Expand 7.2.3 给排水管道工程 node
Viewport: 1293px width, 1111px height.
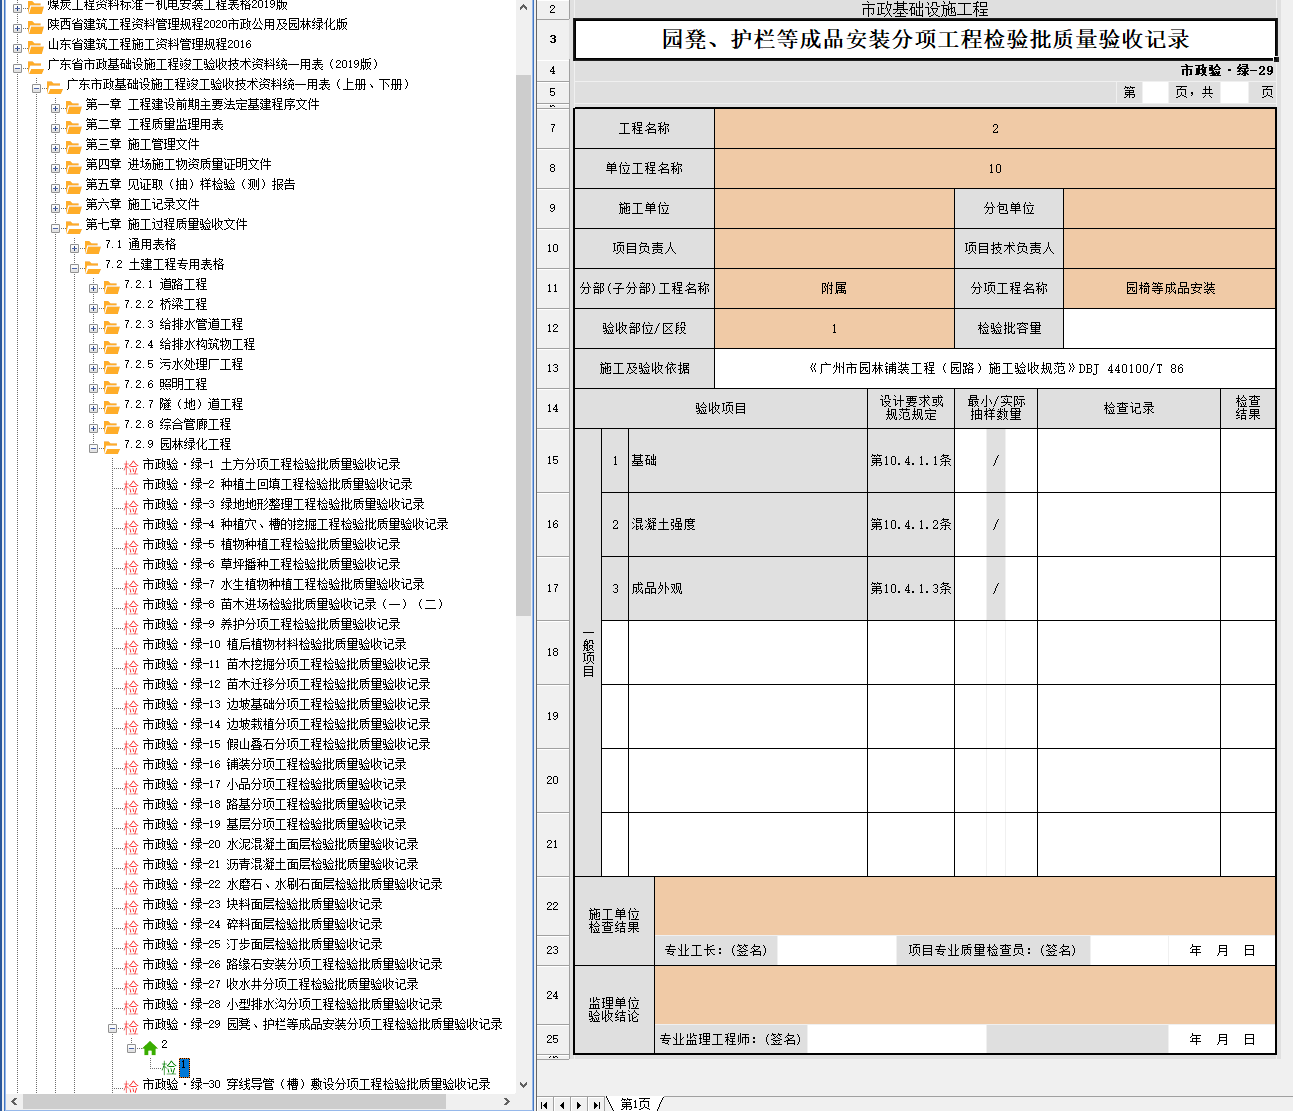tap(94, 326)
